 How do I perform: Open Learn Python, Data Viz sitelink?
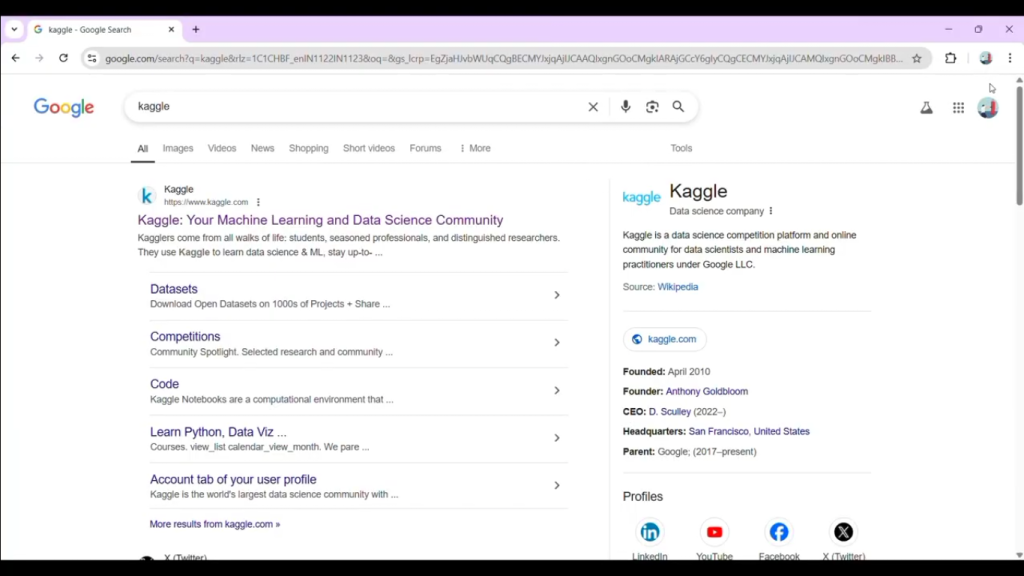218,432
